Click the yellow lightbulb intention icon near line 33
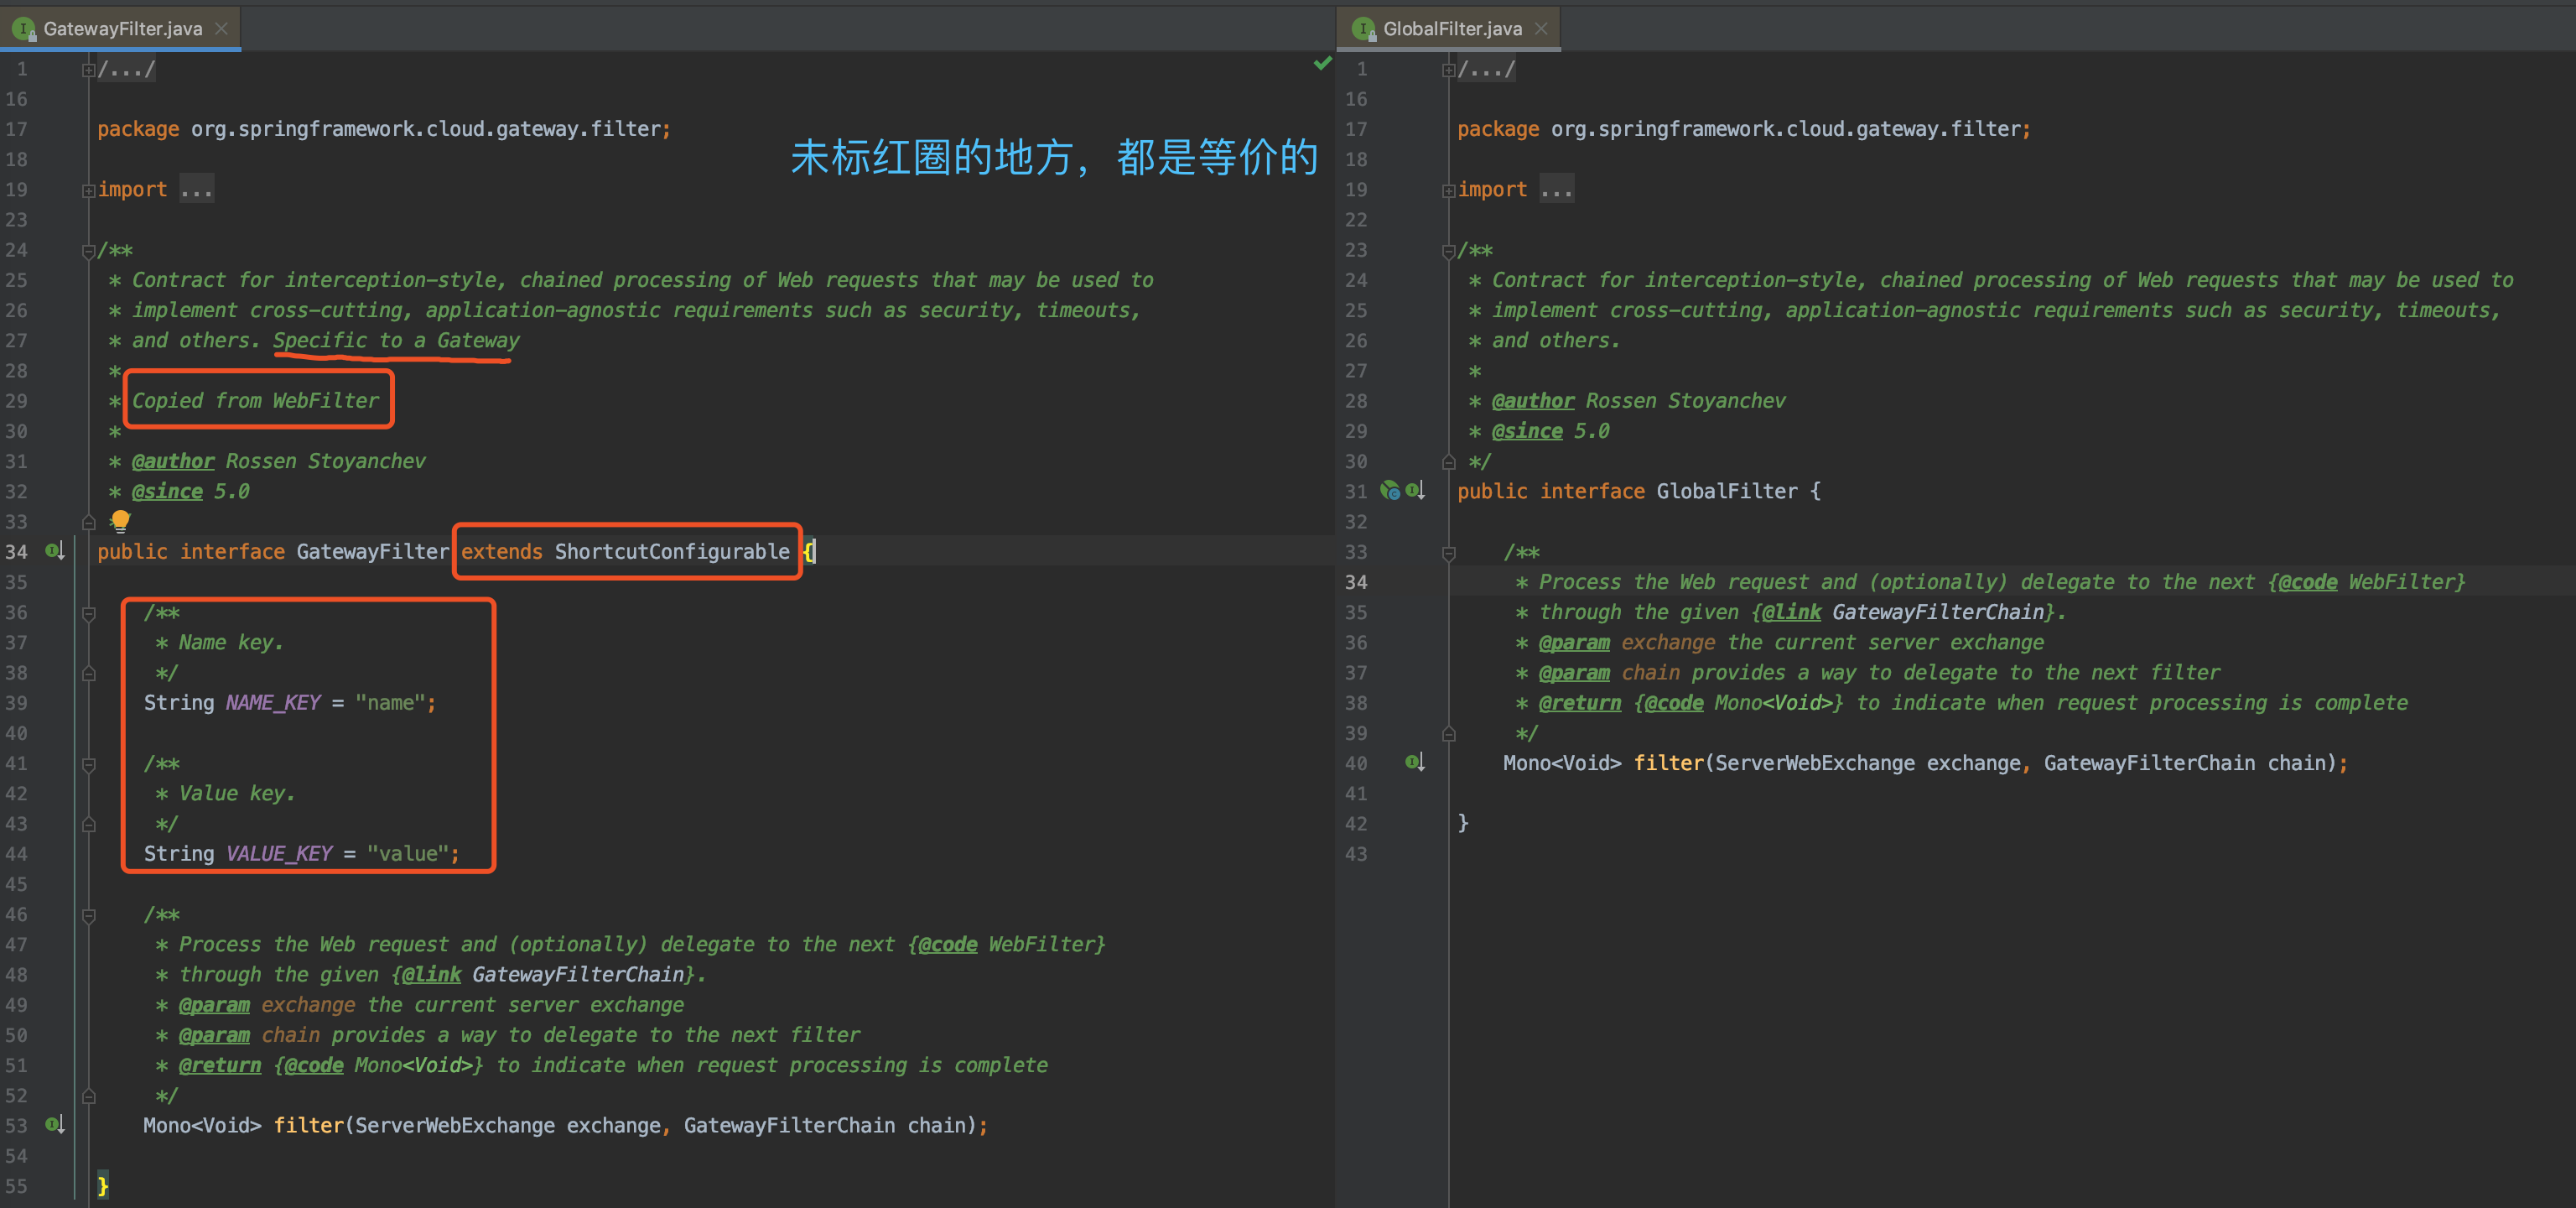Screen dimensions: 2576x1208 (x=120, y=521)
